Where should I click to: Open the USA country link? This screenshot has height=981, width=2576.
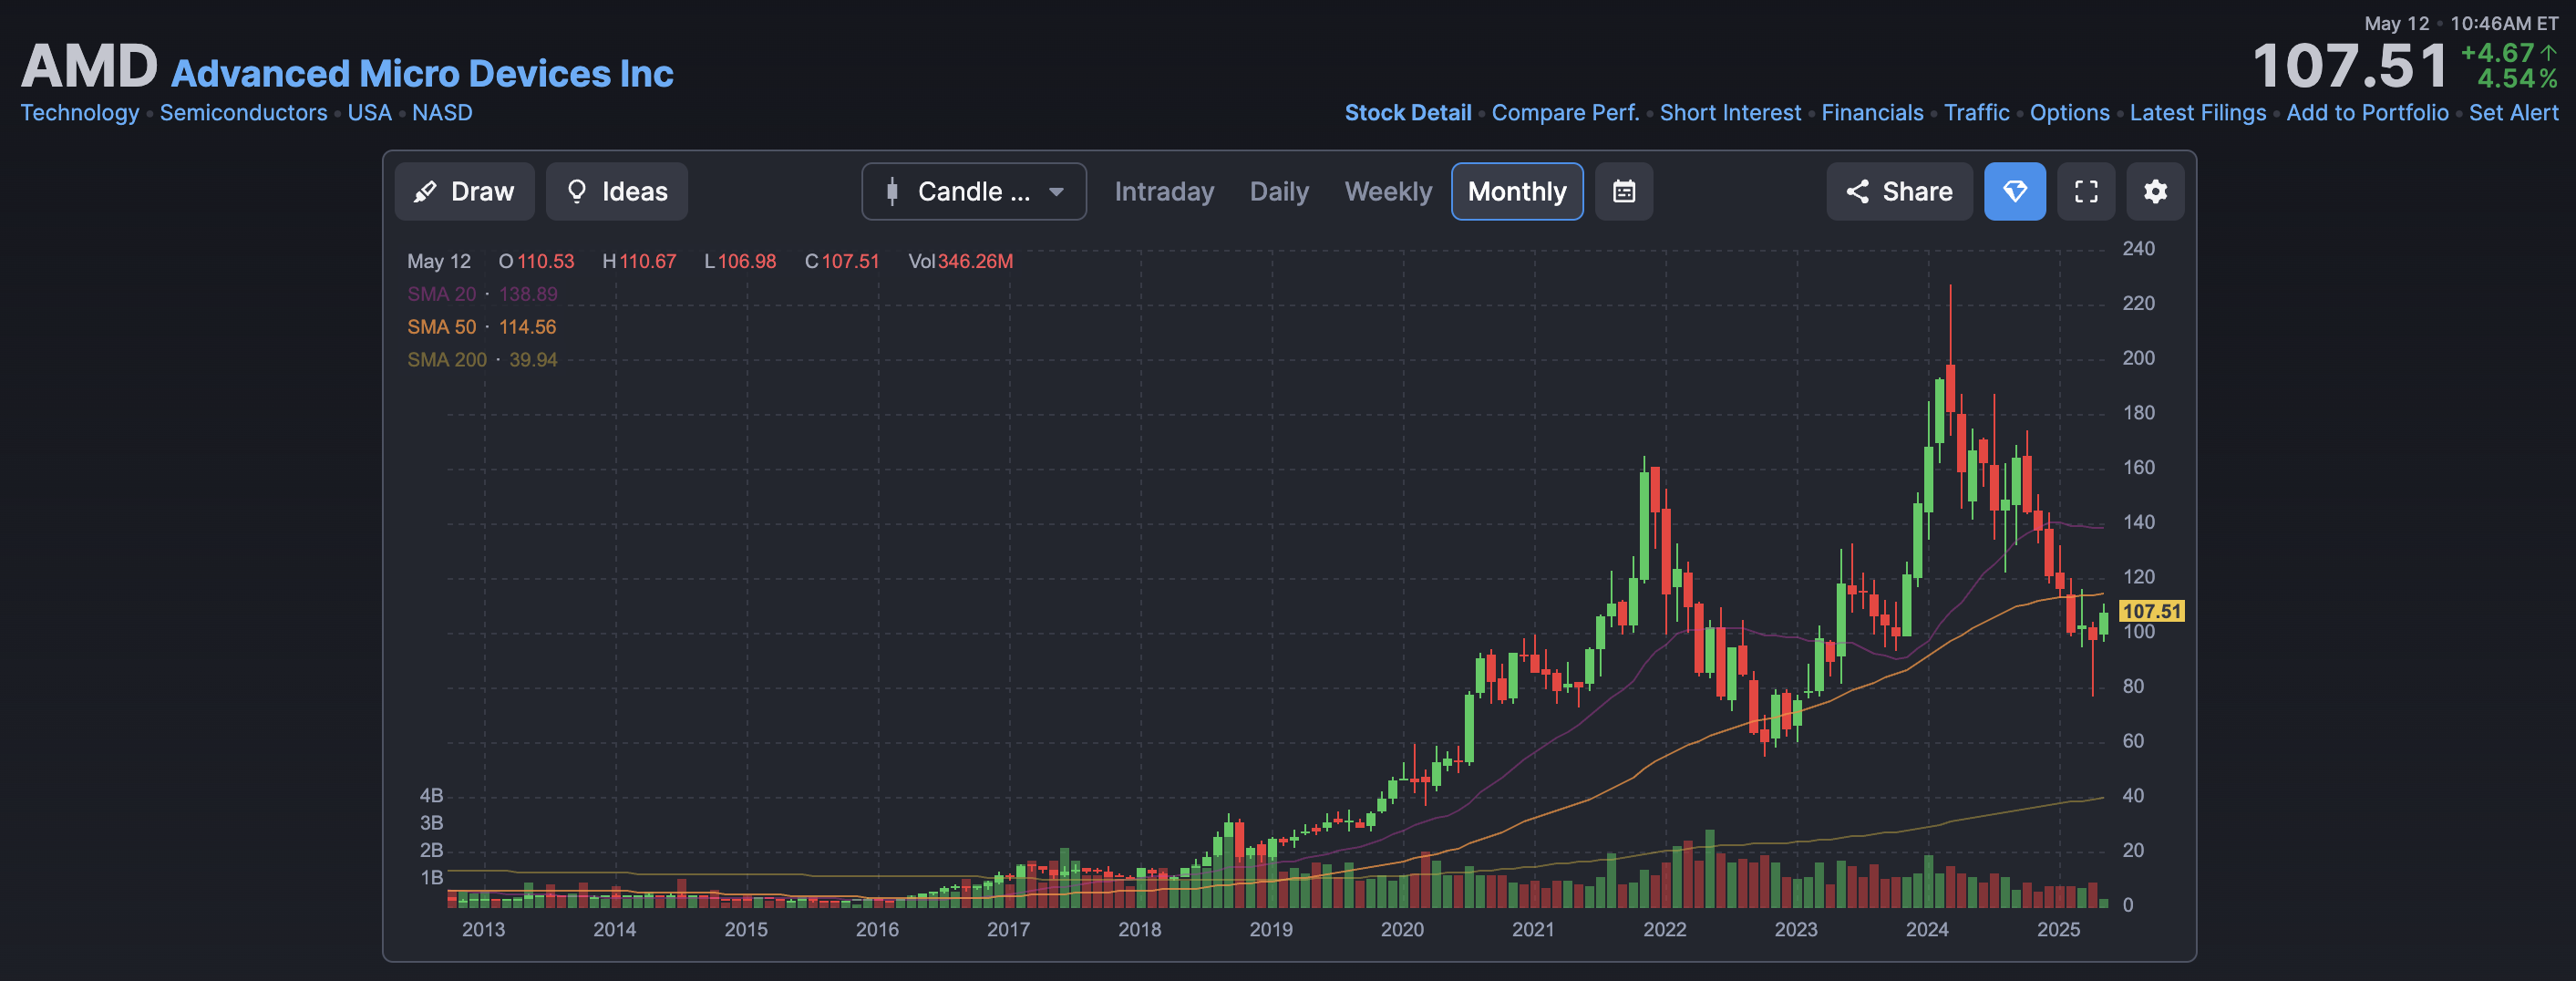369,113
